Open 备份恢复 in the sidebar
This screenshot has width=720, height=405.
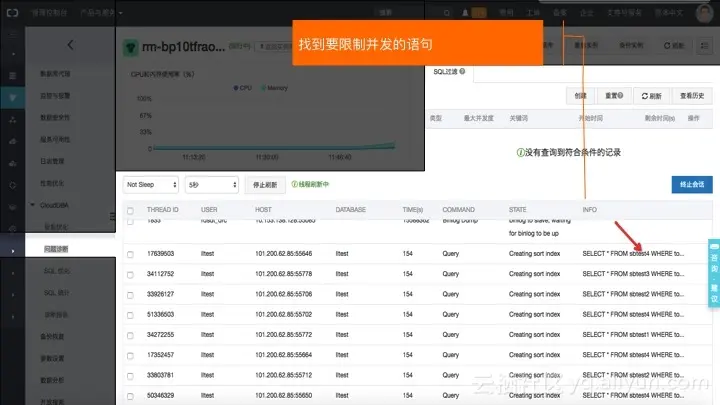(52, 336)
